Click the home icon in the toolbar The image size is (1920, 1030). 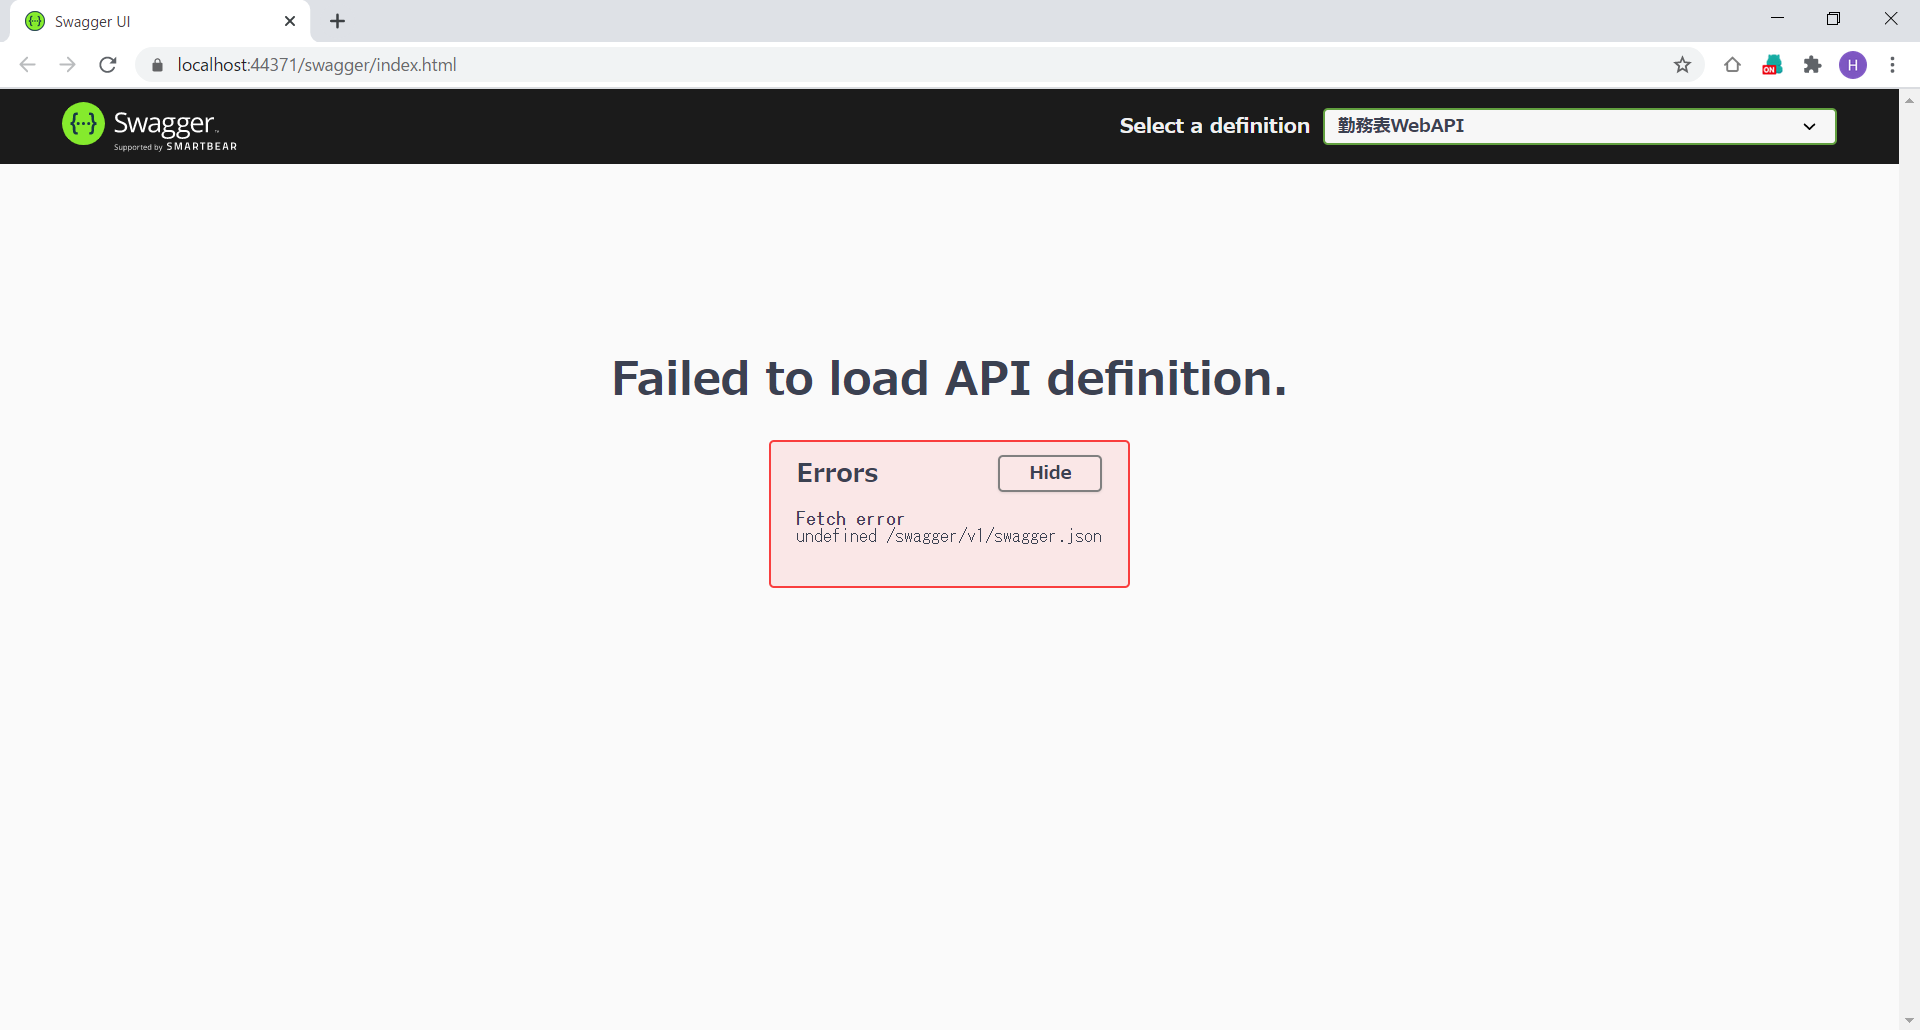click(1731, 64)
